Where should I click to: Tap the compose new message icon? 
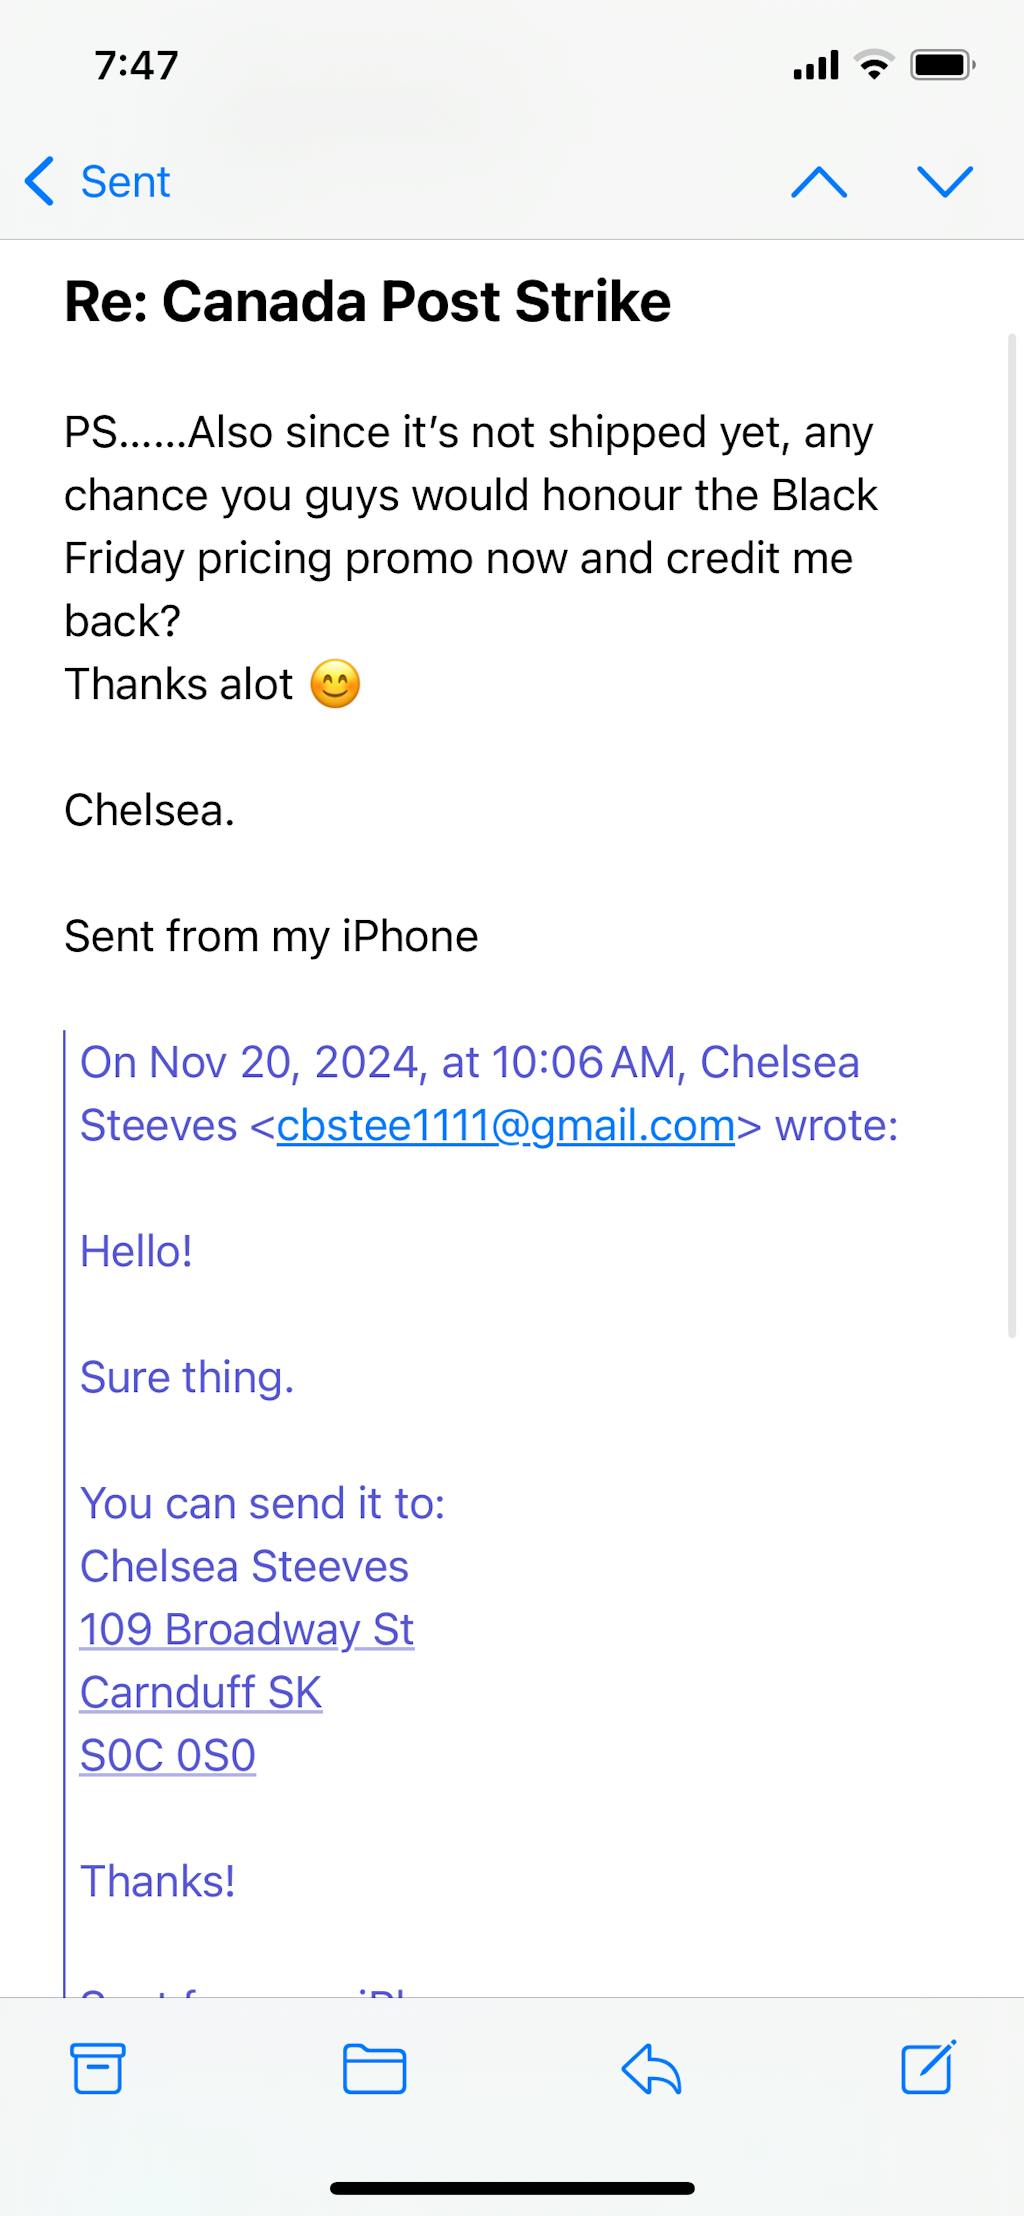(x=928, y=2068)
